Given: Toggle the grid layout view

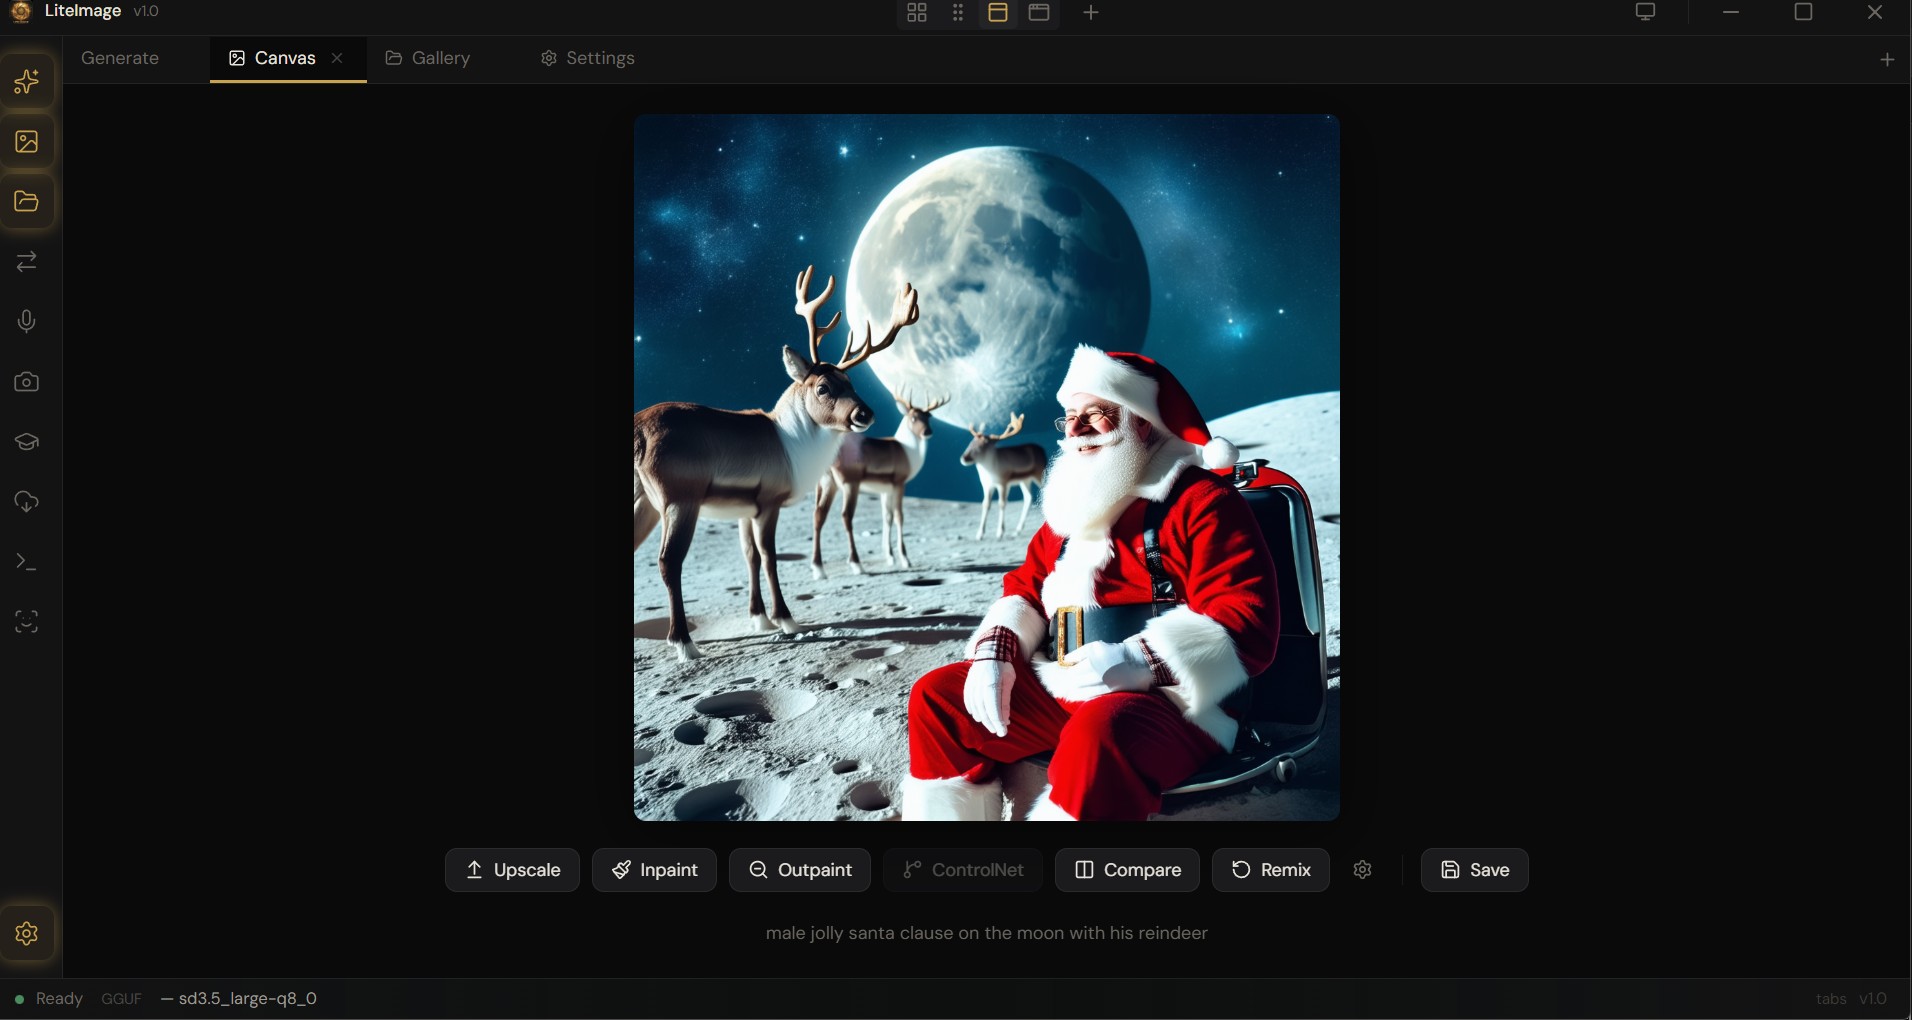Looking at the screenshot, I should 915,13.
